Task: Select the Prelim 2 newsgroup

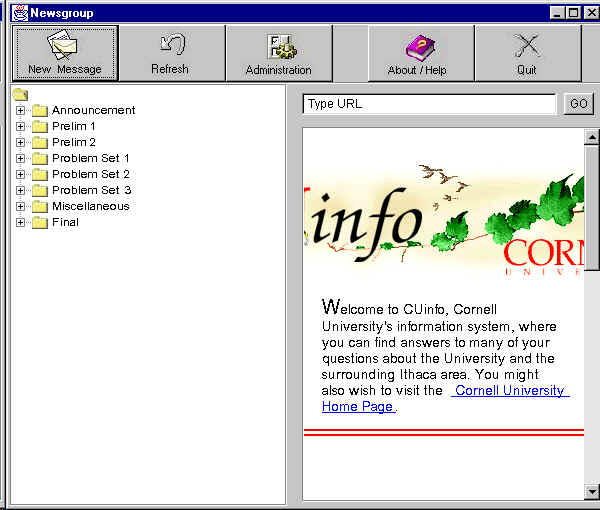Action: click(x=73, y=142)
